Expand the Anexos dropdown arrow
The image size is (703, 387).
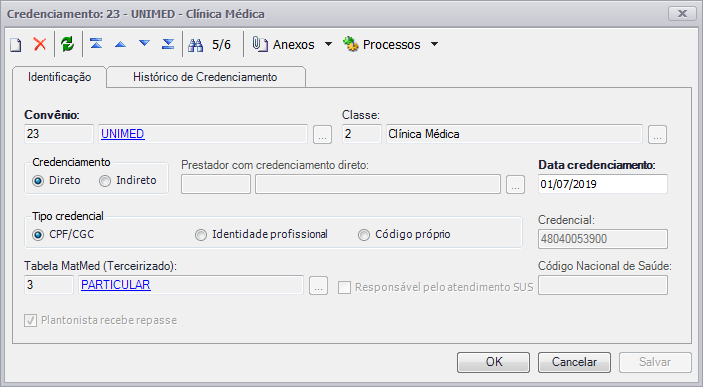click(x=328, y=44)
